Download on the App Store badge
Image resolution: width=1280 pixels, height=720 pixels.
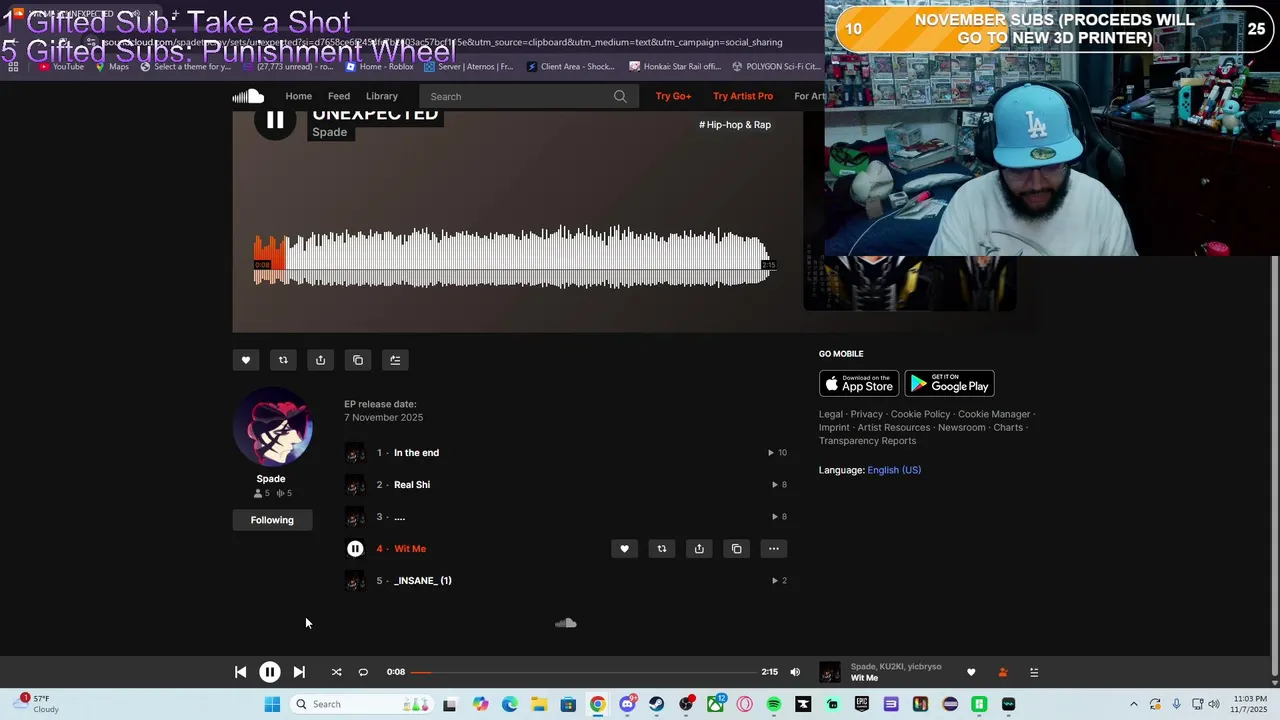click(859, 384)
